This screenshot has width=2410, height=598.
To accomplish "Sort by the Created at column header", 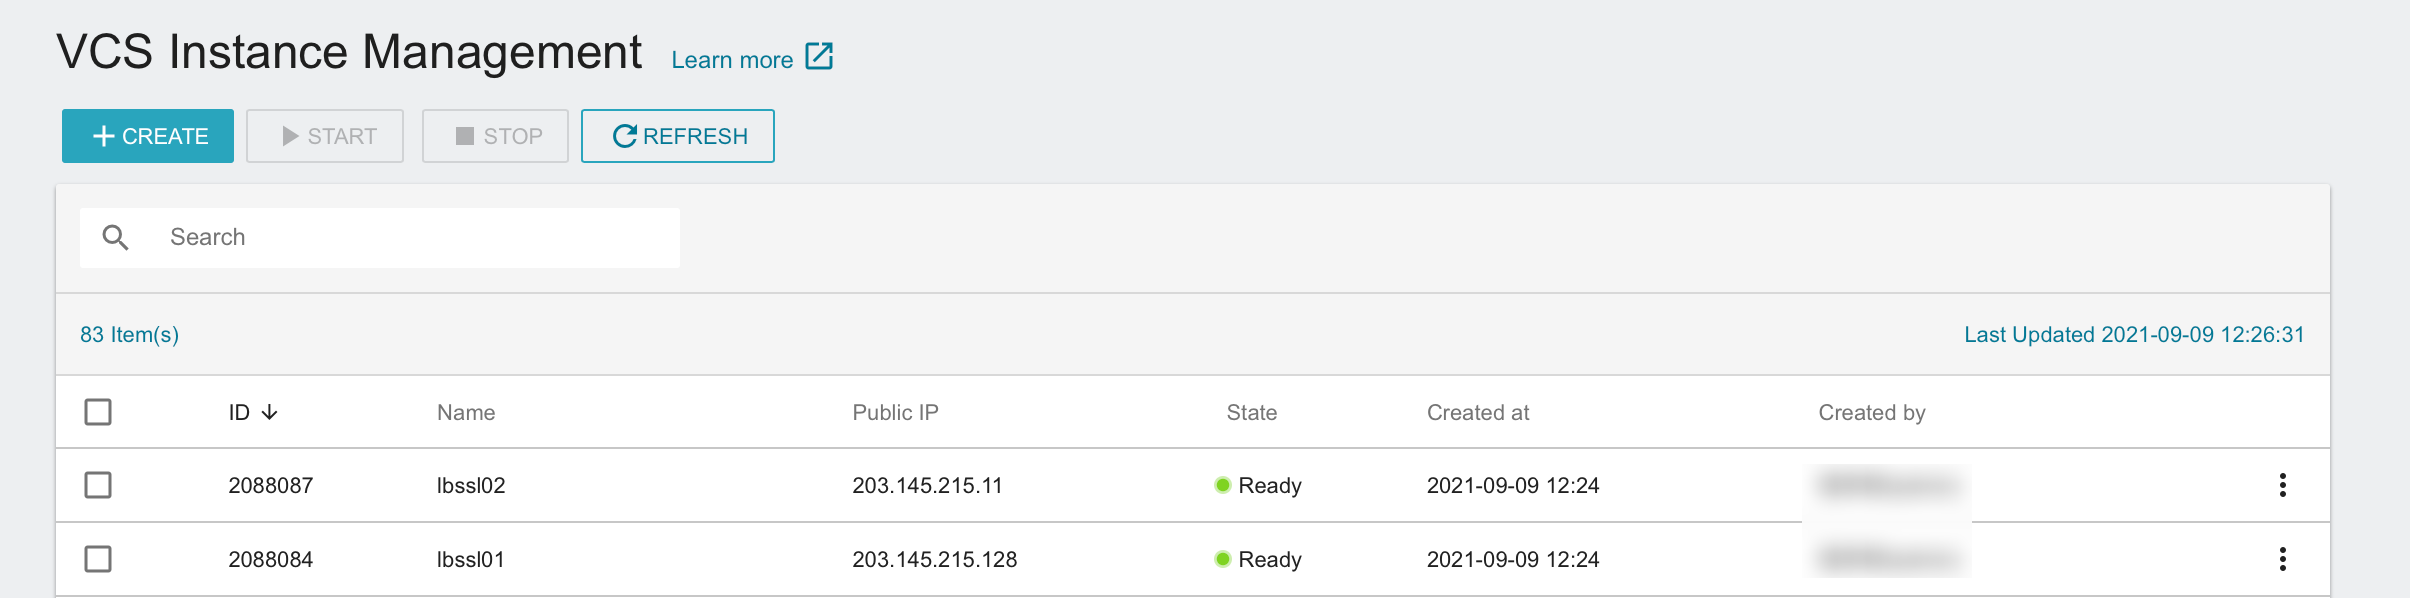I will pyautogui.click(x=1478, y=412).
